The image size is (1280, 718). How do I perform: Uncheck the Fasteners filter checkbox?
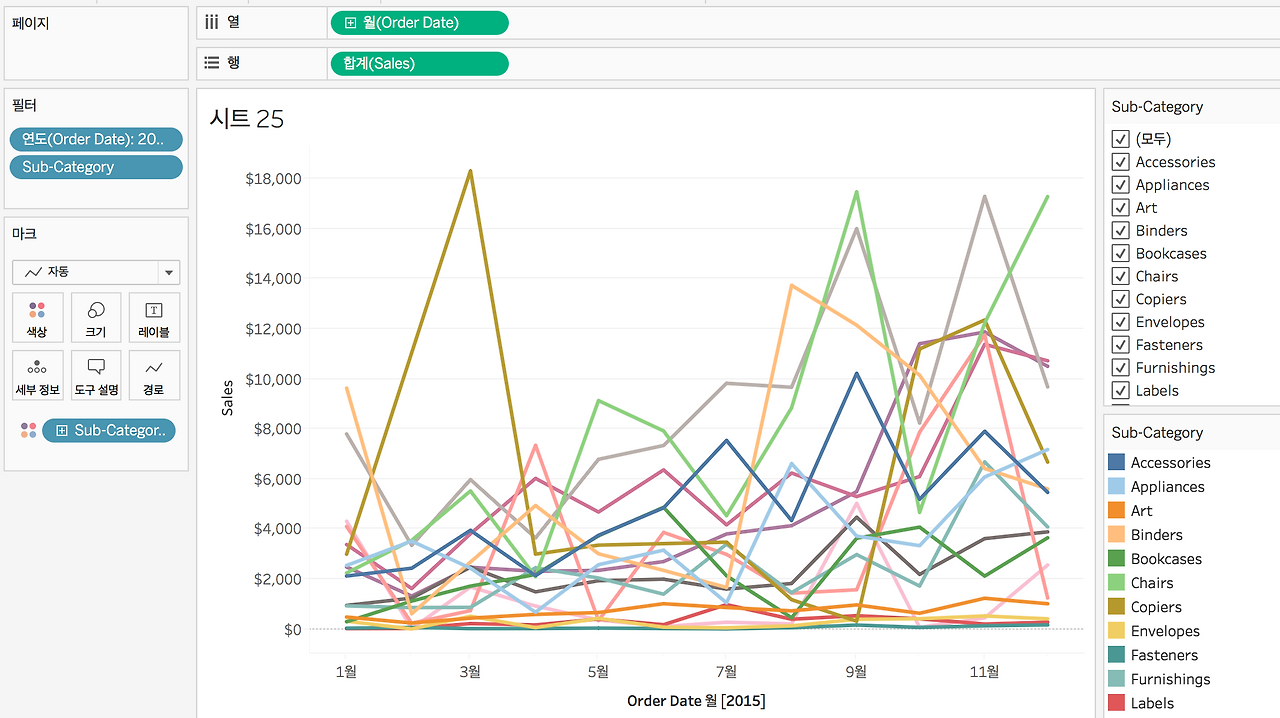point(1121,345)
